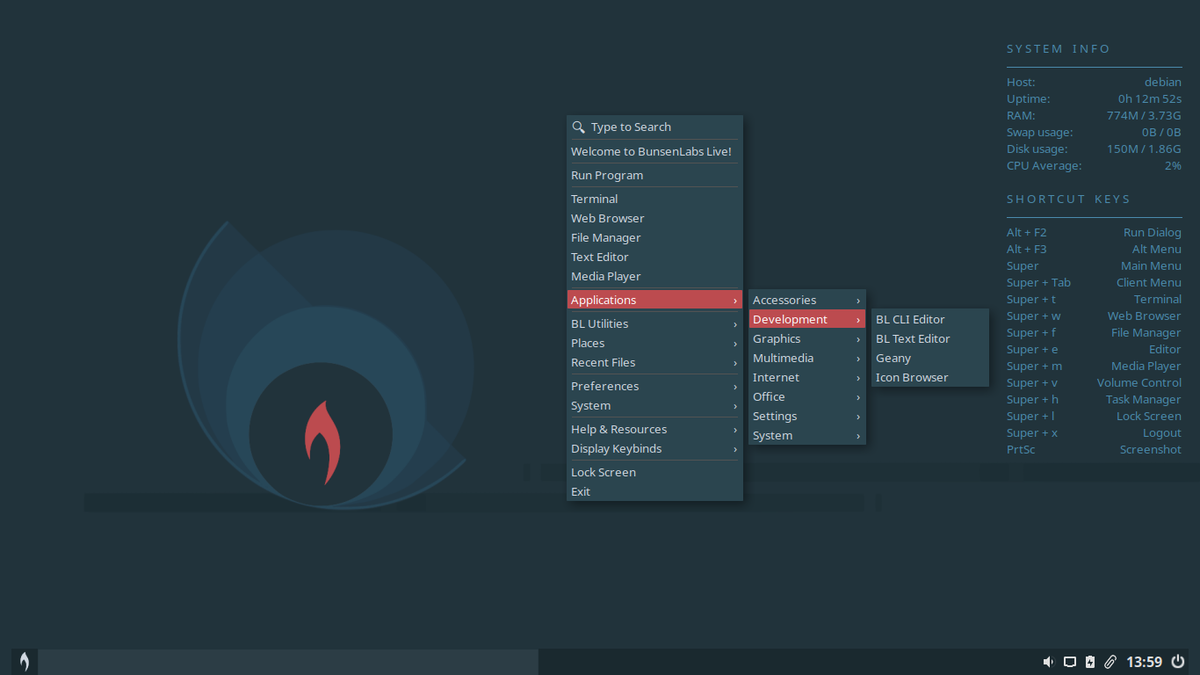Expand the BL Utilities submenu
This screenshot has width=1200, height=675.
654,324
